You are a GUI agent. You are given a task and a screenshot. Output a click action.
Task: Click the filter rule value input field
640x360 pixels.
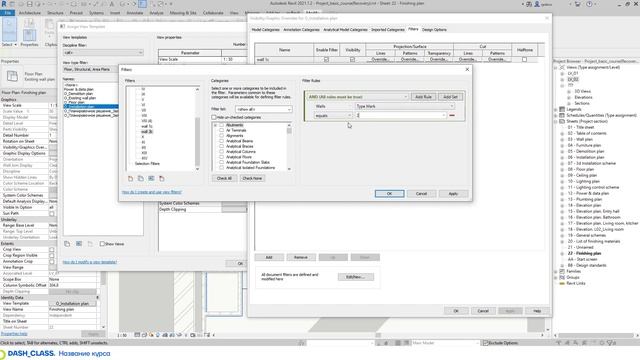(401, 116)
